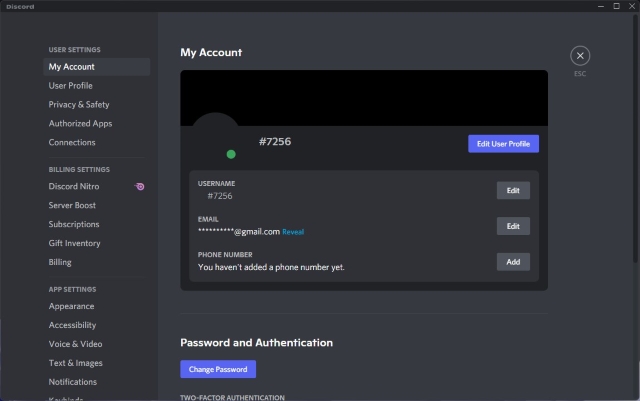Image resolution: width=640 pixels, height=401 pixels.
Task: Click the 'You haven't added a phone number yet' text
Action: coord(271,267)
